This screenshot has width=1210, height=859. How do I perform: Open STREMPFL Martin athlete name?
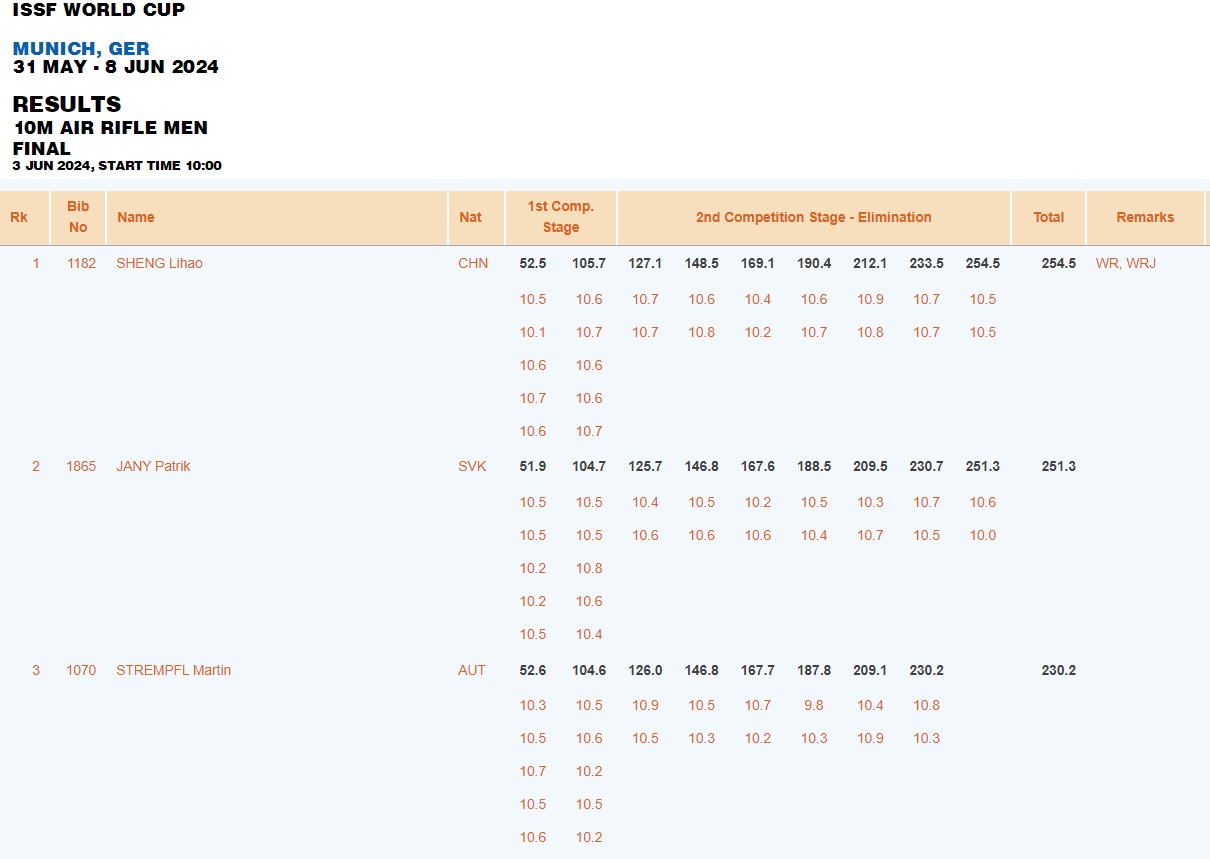pyautogui.click(x=173, y=670)
